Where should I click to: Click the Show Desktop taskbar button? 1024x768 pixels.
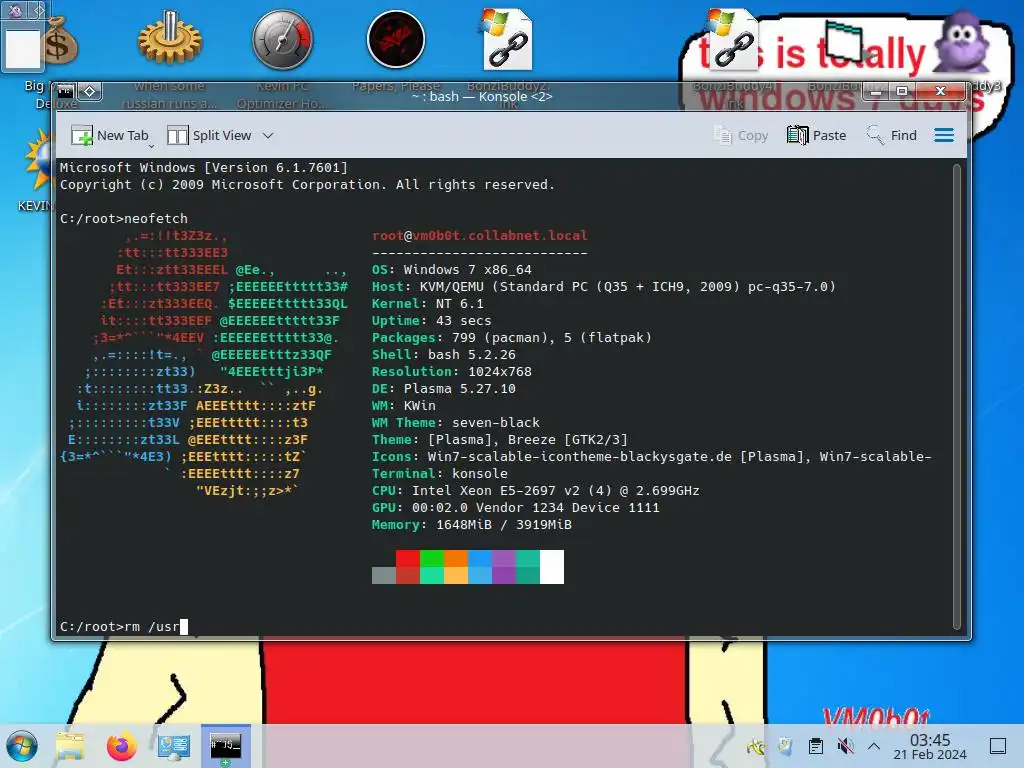[x=998, y=746]
